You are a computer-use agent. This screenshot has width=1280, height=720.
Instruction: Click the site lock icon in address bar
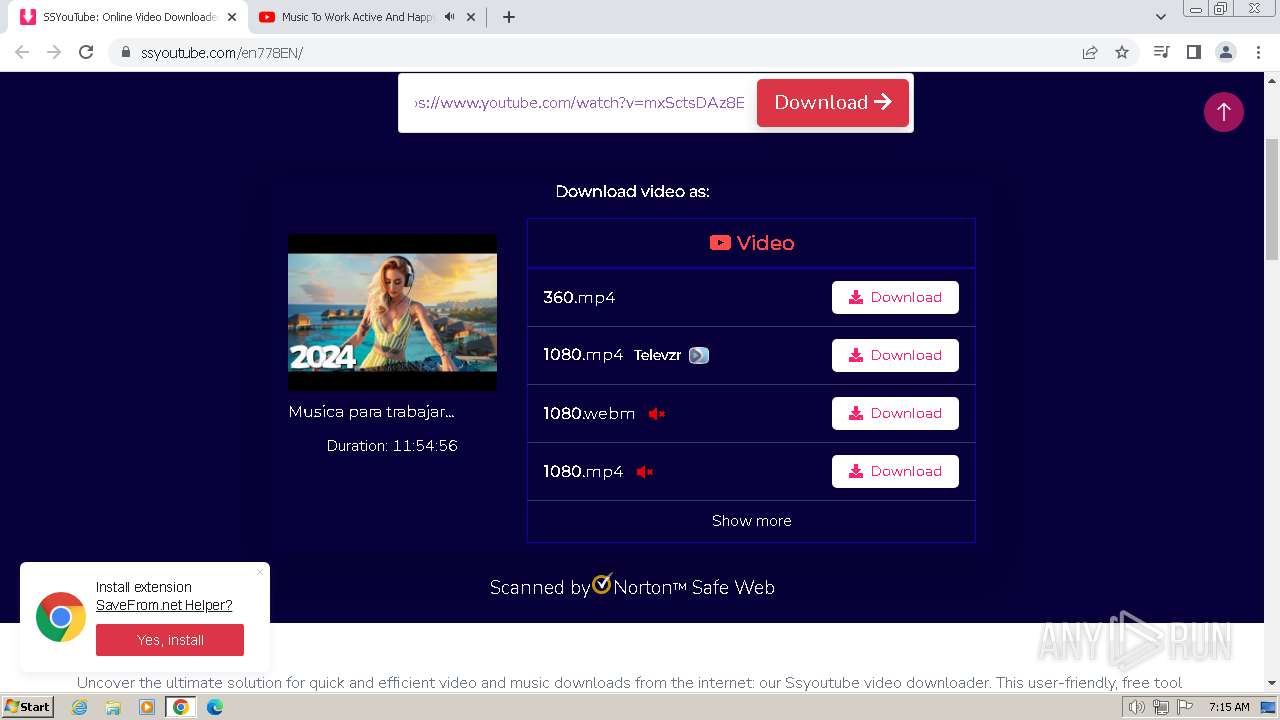pyautogui.click(x=126, y=52)
